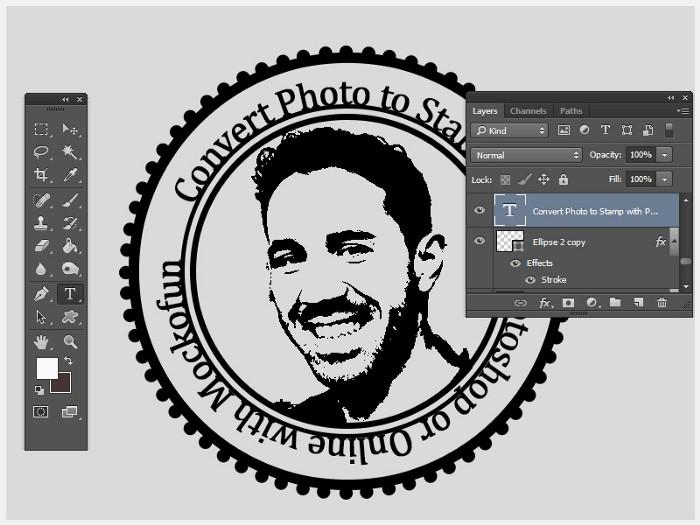Select the Paint Bucket tool

[x=70, y=246]
